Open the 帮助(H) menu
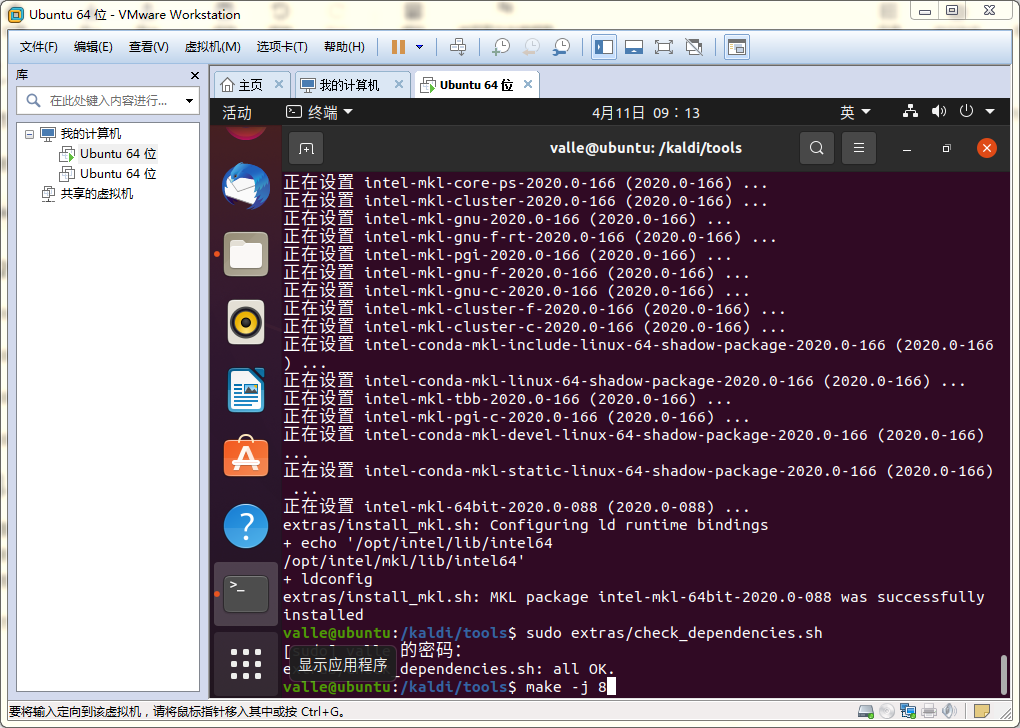Screen dimensions: 1020x728 tap(344, 47)
